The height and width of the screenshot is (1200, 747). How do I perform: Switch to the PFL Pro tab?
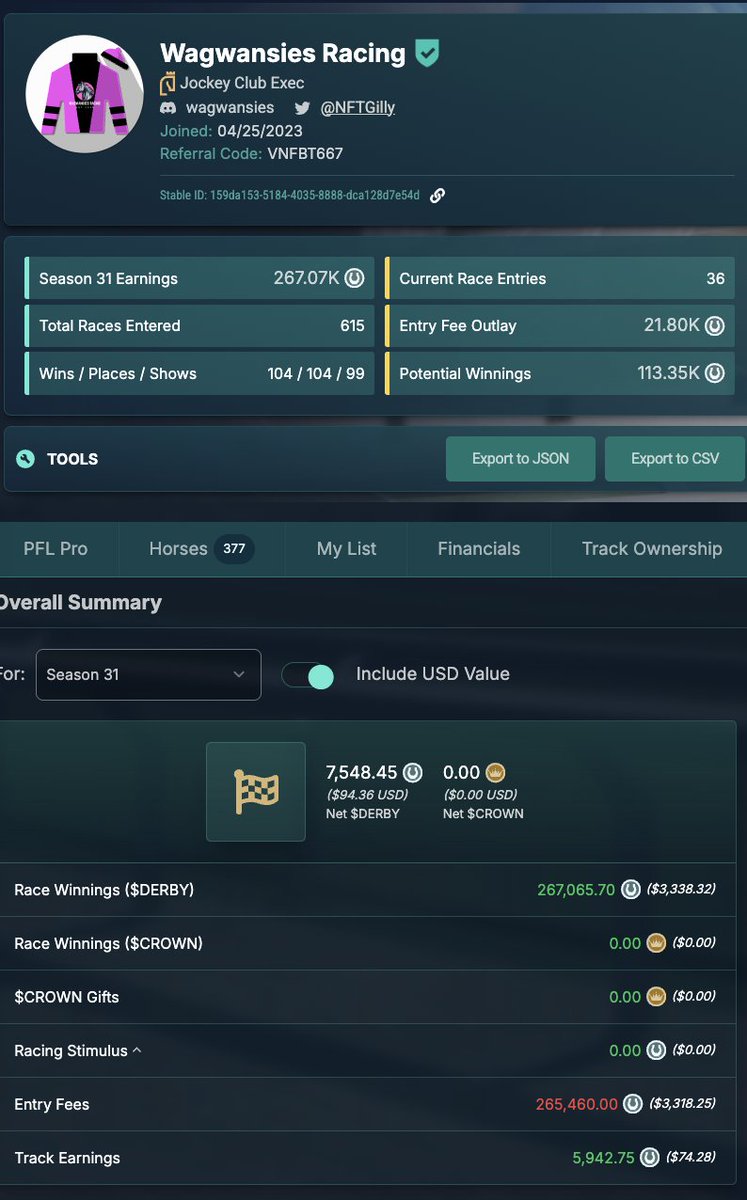[56, 548]
